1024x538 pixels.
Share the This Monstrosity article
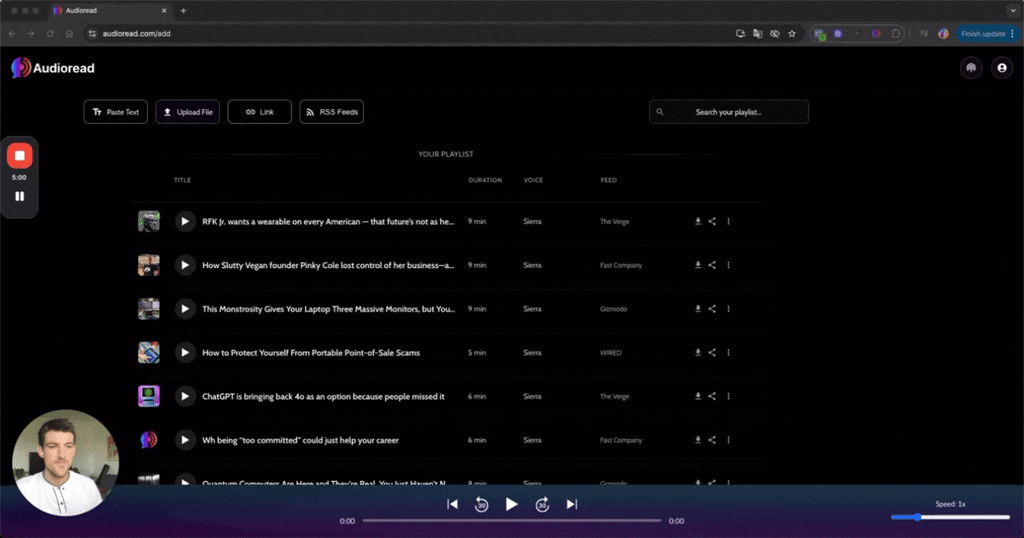point(712,309)
